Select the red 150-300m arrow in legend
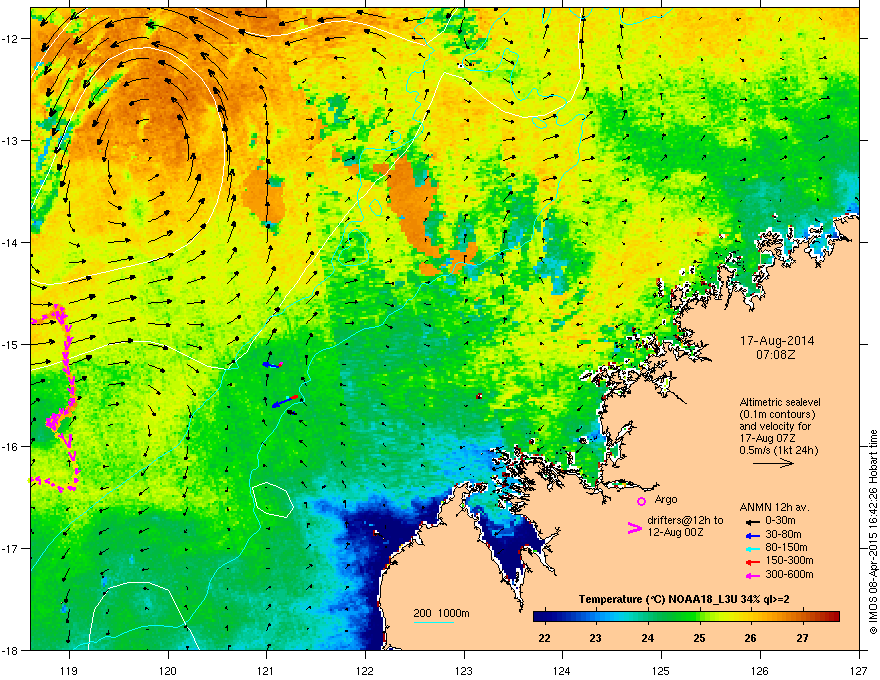 (x=753, y=562)
